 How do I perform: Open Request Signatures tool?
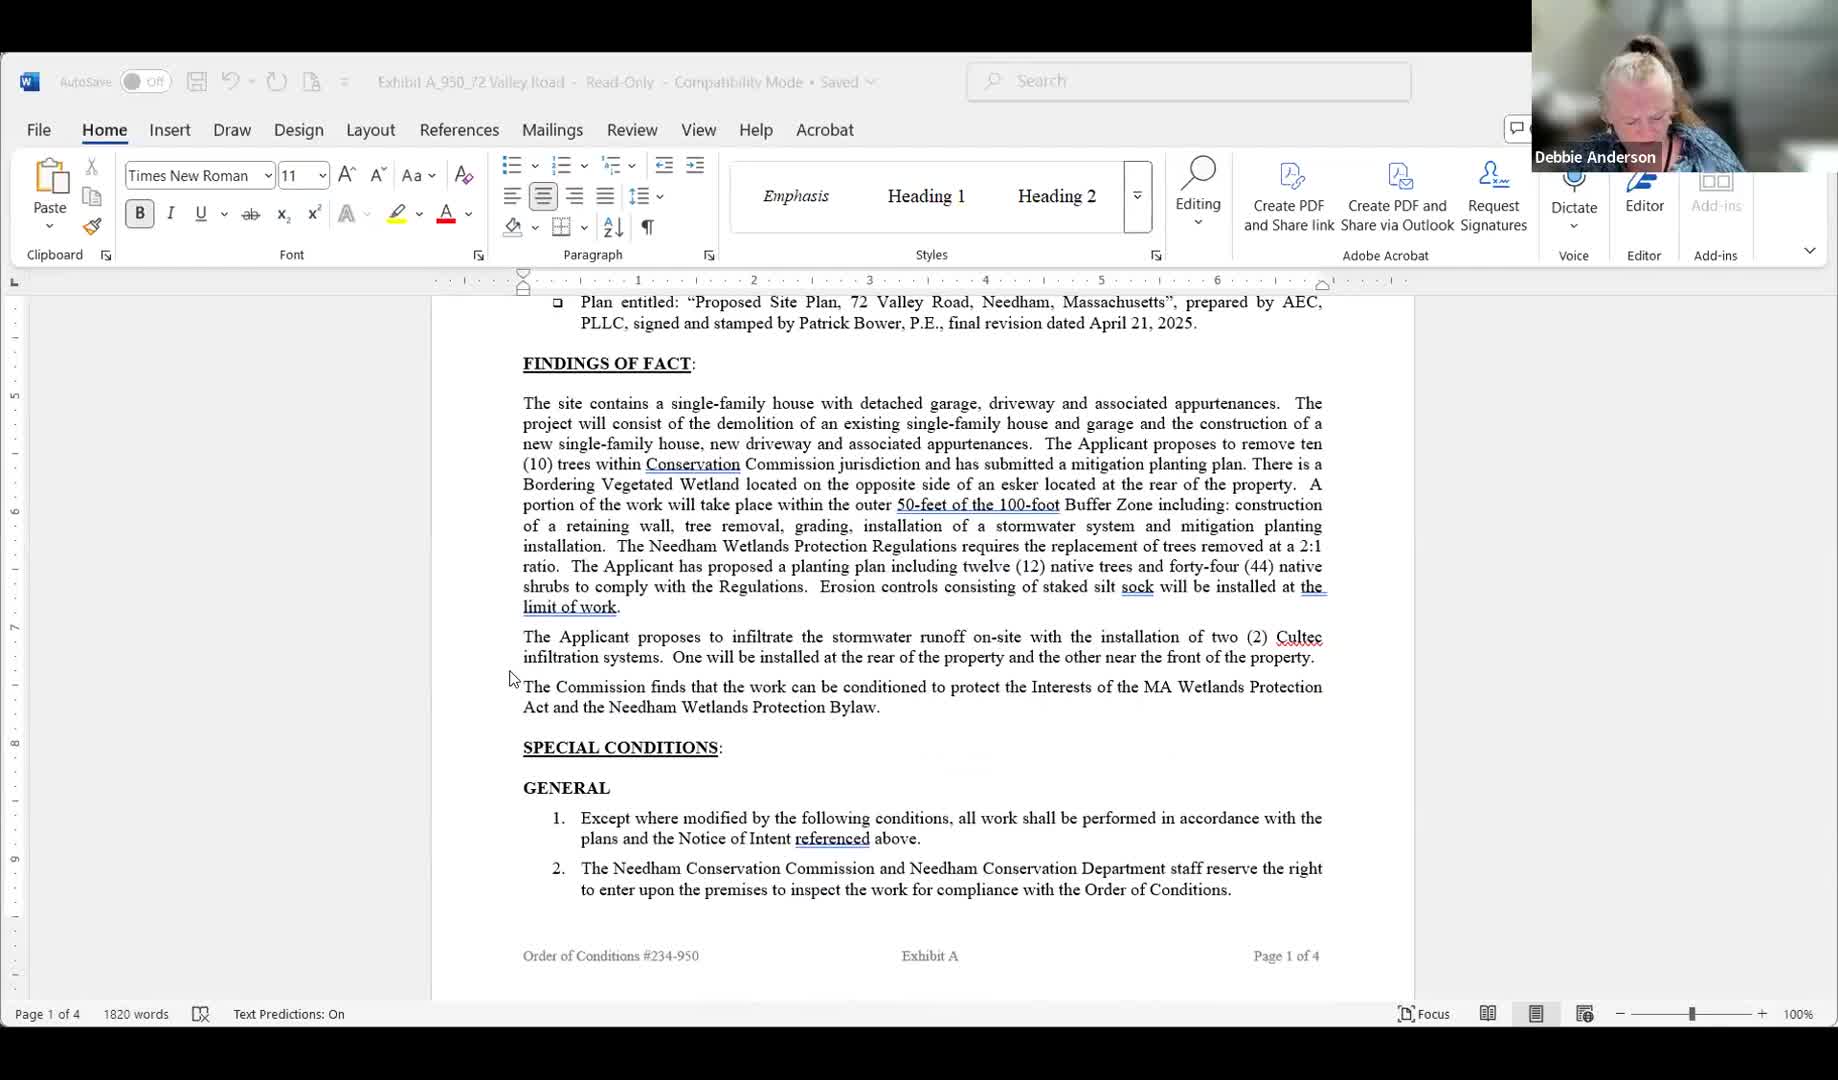point(1493,197)
